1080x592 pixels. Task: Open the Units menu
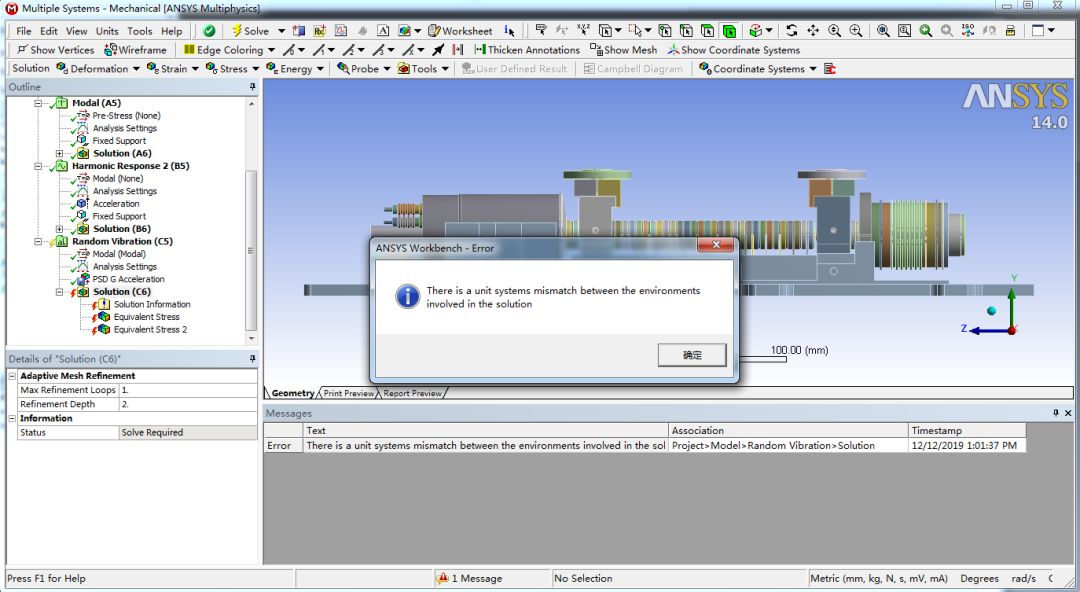click(x=107, y=31)
